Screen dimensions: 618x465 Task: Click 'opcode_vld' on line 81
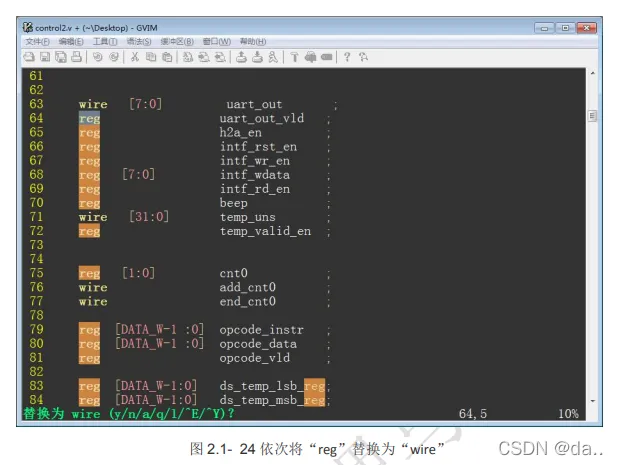255,358
